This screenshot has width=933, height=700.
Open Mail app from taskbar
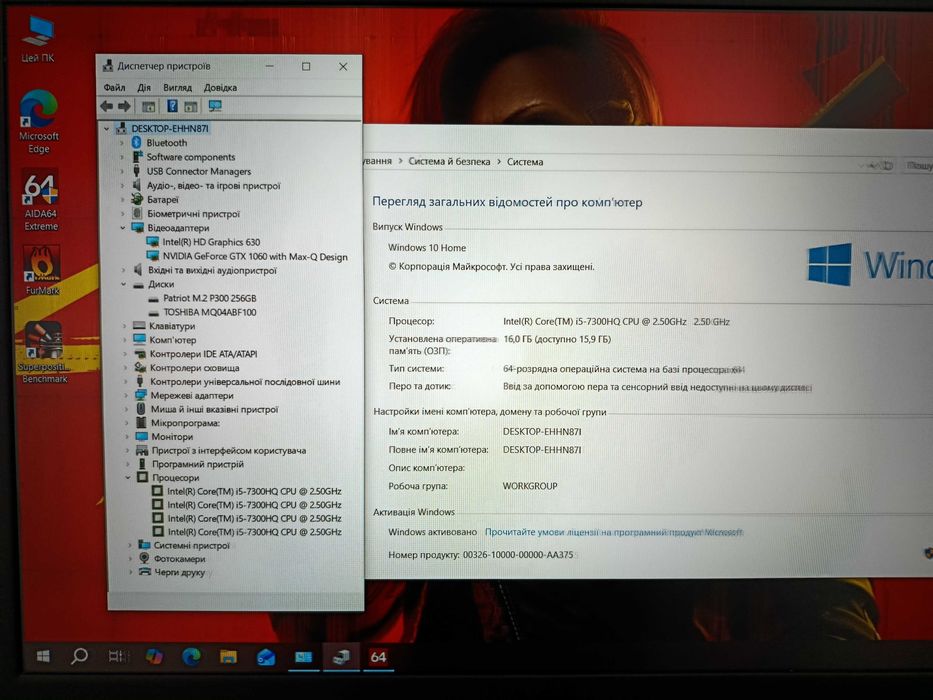coord(265,657)
